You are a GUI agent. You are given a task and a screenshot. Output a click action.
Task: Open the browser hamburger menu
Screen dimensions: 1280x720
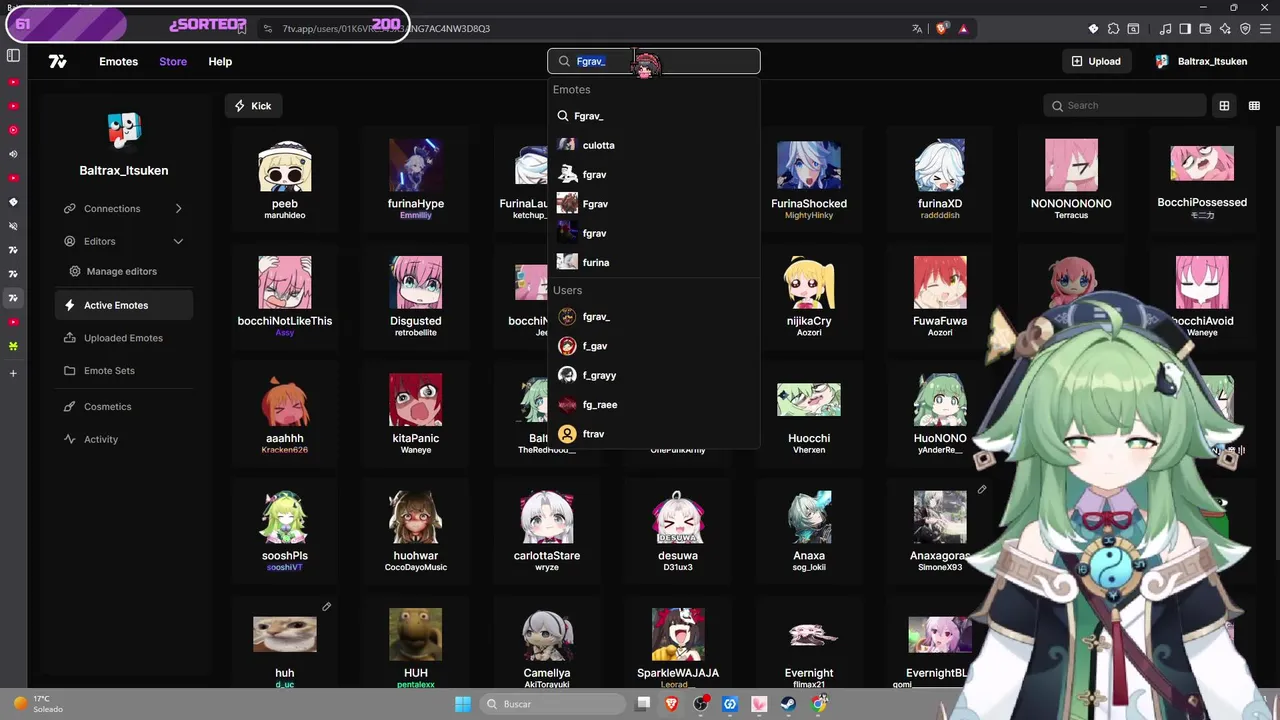pos(1263,29)
